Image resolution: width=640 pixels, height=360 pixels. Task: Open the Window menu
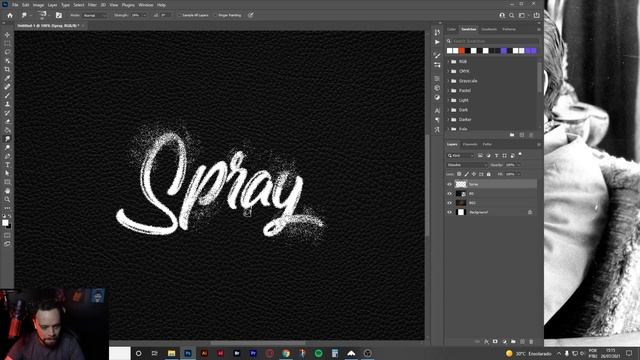click(x=146, y=5)
